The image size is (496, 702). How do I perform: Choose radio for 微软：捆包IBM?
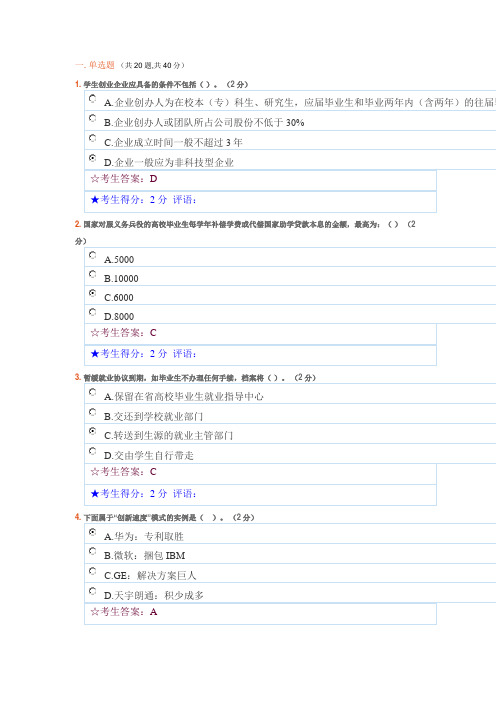(93, 551)
